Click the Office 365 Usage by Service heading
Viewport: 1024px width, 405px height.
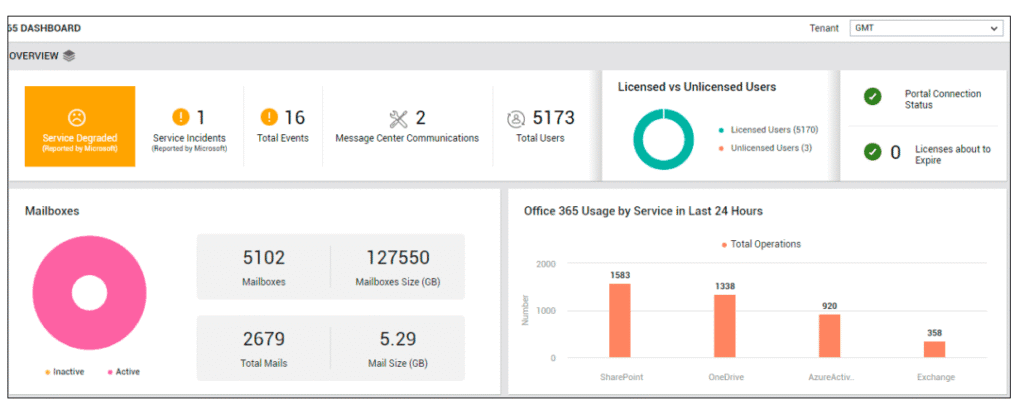pyautogui.click(x=643, y=211)
